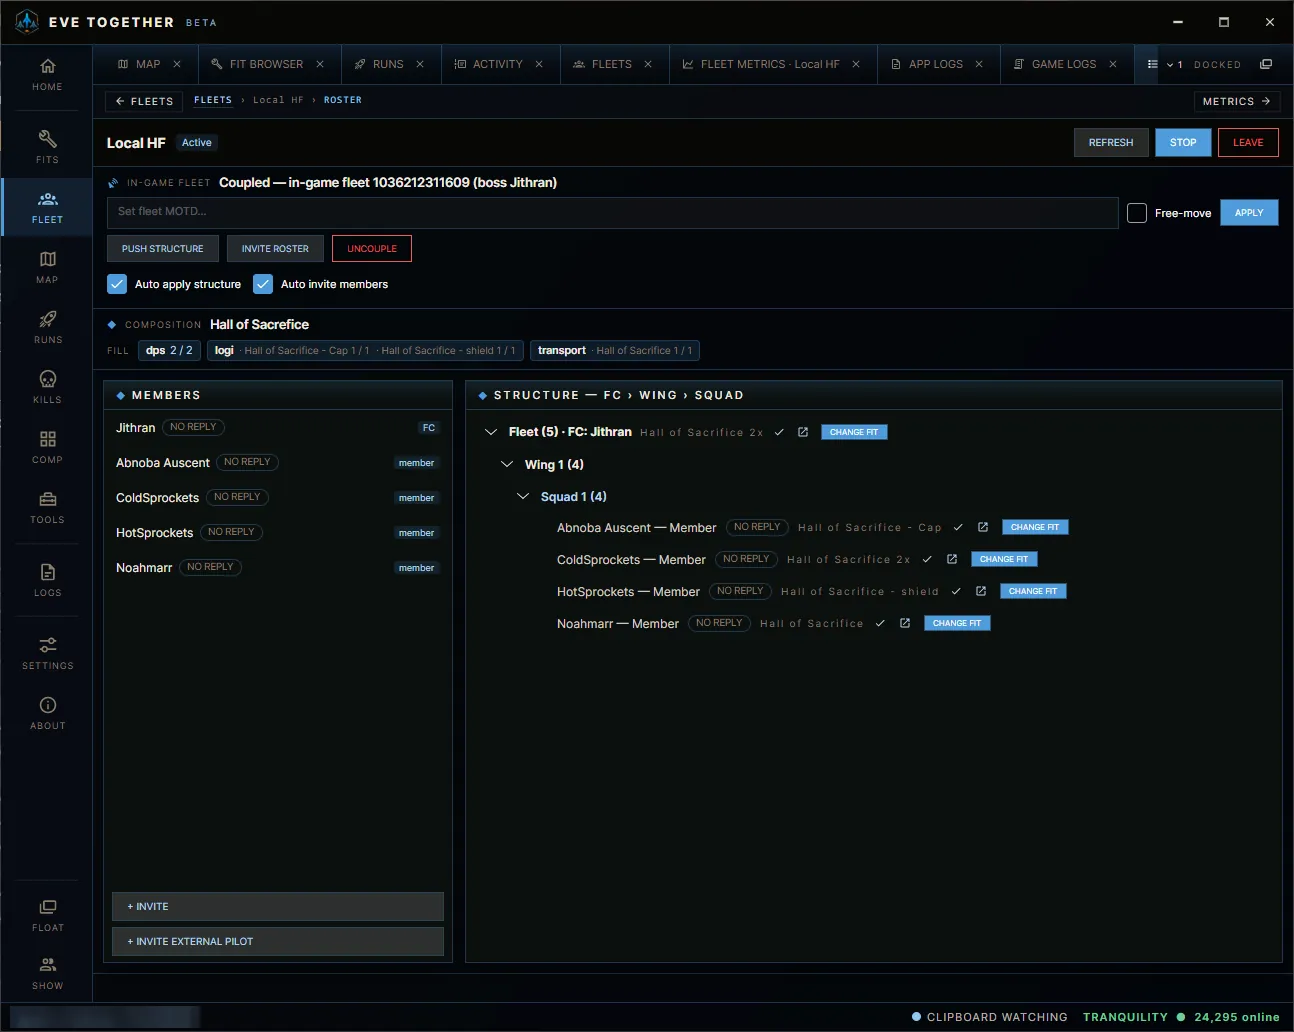This screenshot has width=1294, height=1032.
Task: Click the FLEETS breadcrumb link
Action: (x=213, y=100)
